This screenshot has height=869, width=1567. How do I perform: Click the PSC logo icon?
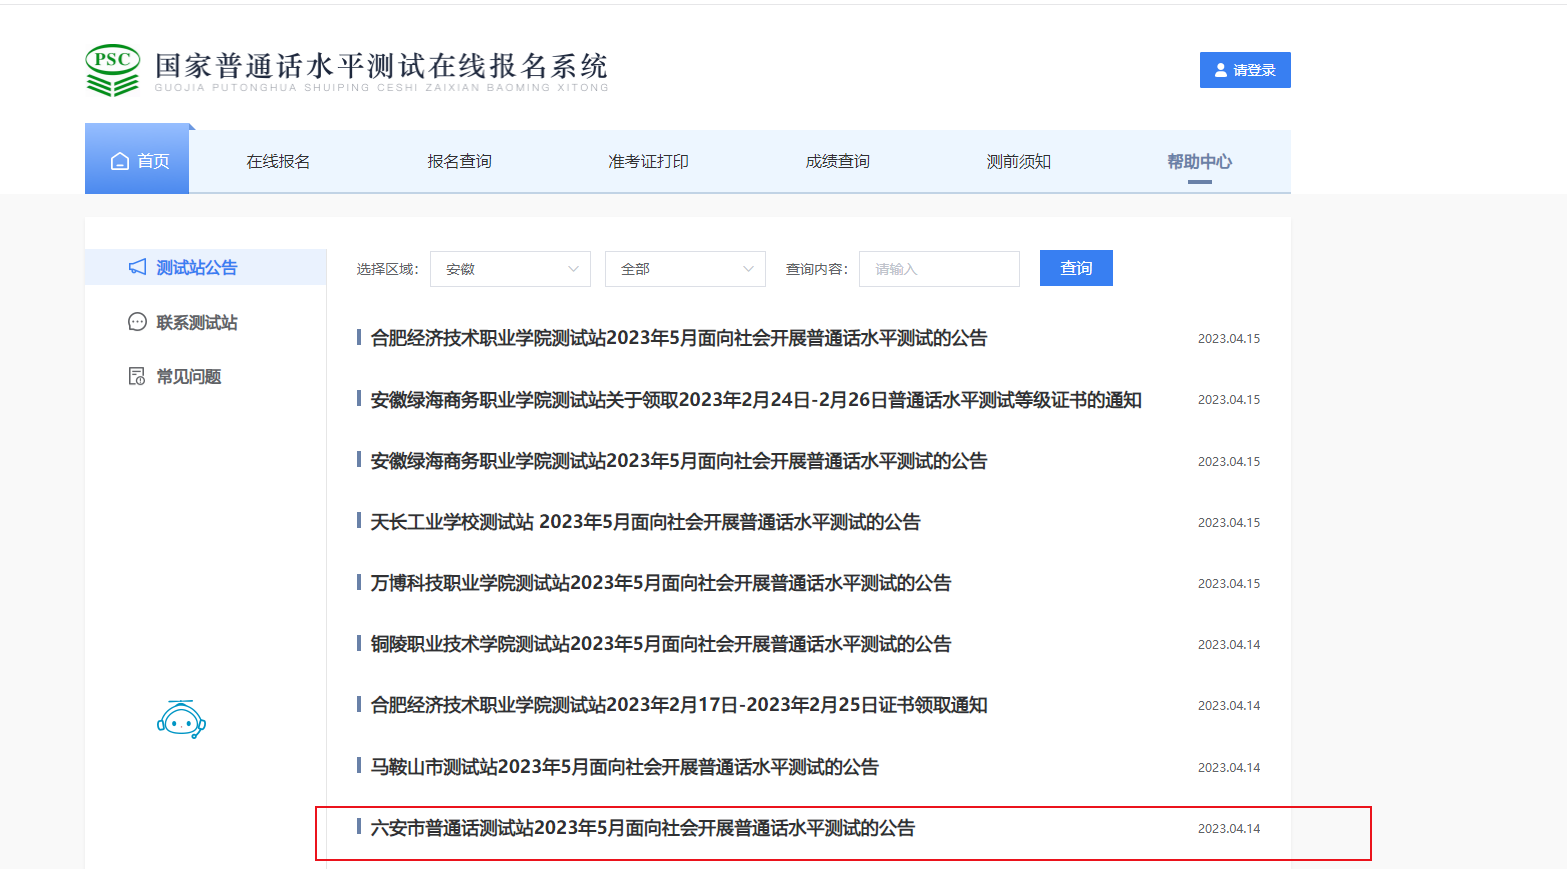pos(112,70)
